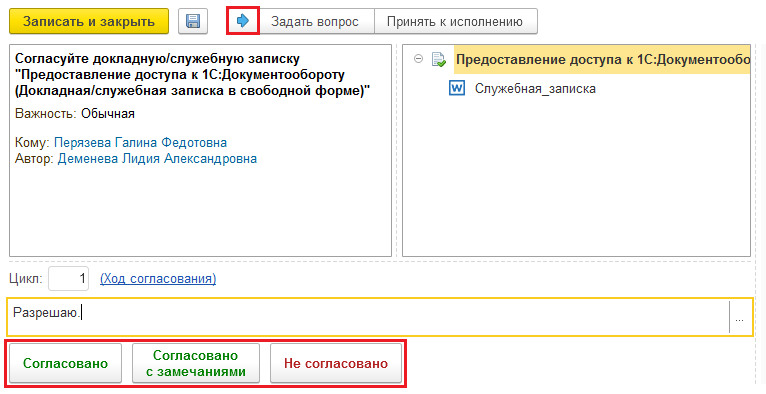Click the red Не согласовано button
The height and width of the screenshot is (394, 766).
click(336, 363)
